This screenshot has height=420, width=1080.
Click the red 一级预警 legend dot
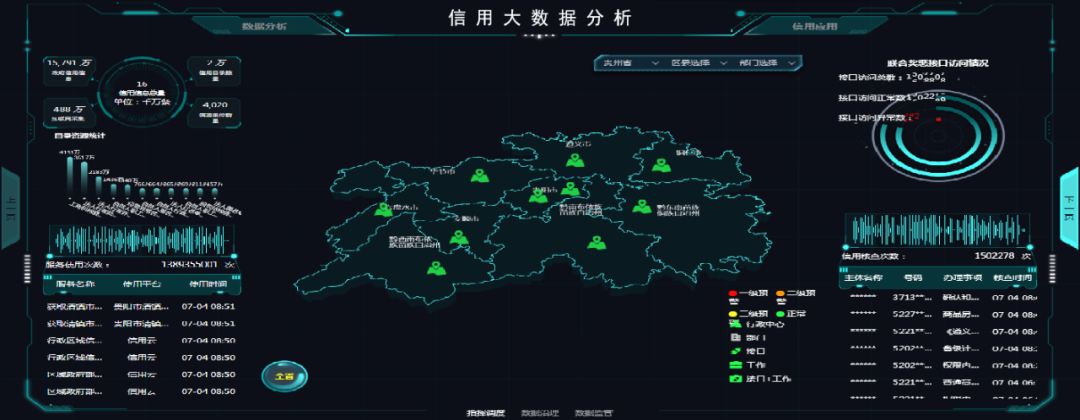[733, 294]
